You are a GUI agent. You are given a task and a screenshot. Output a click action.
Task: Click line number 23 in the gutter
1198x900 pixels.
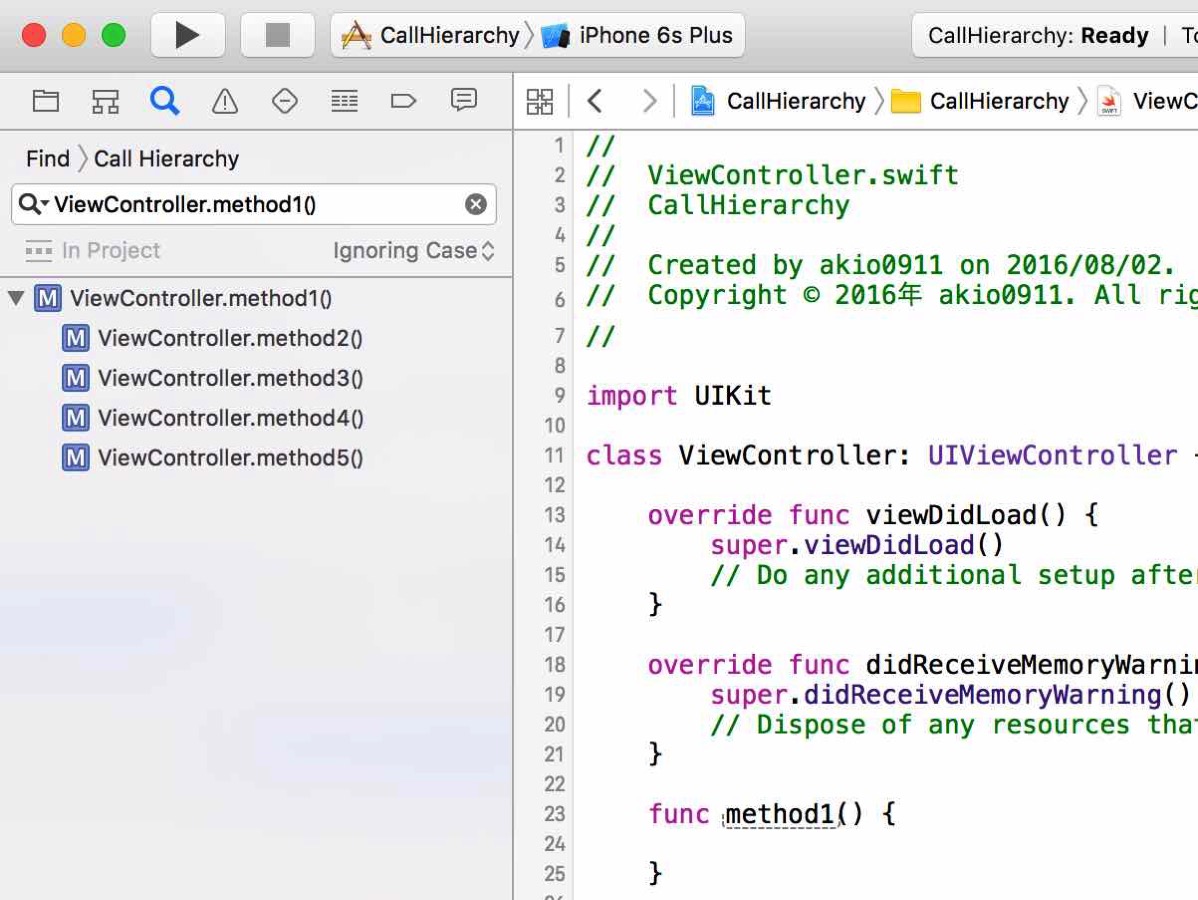coord(555,814)
